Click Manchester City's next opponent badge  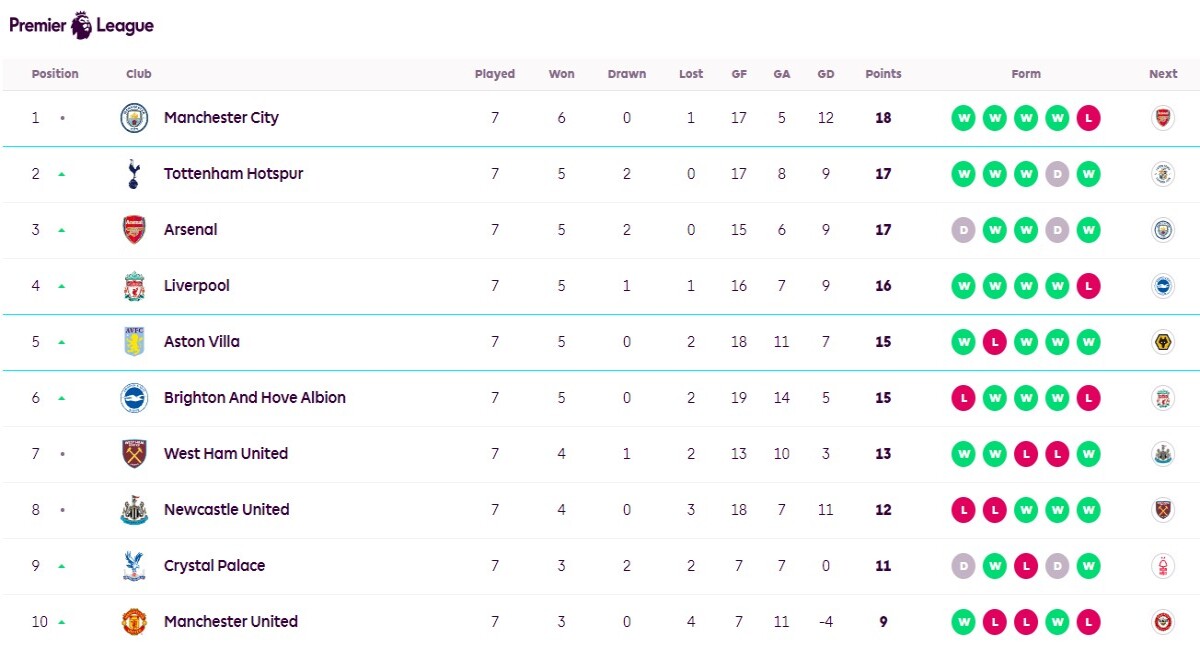pos(1162,118)
